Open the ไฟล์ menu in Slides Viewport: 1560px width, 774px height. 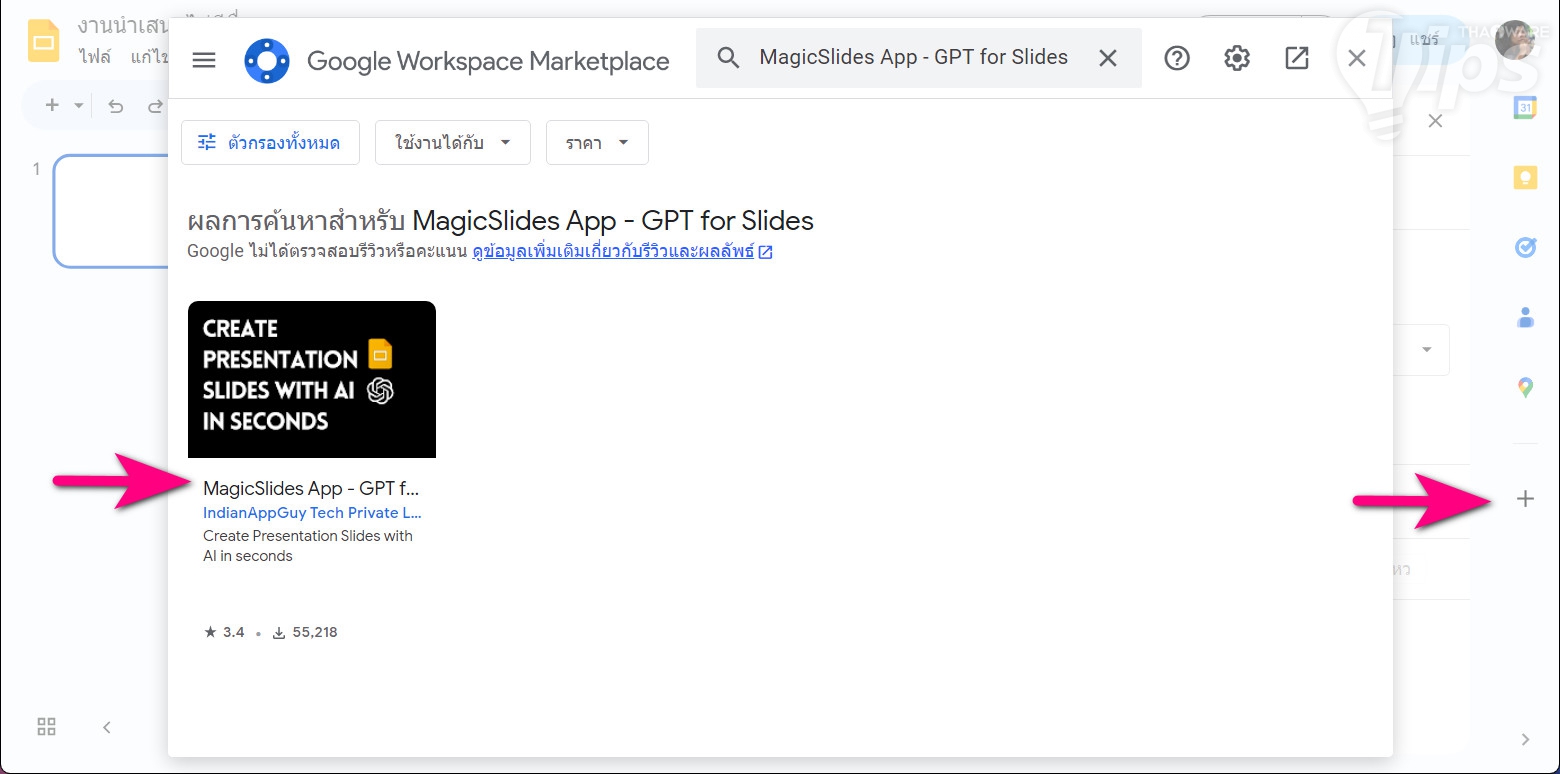coord(95,56)
